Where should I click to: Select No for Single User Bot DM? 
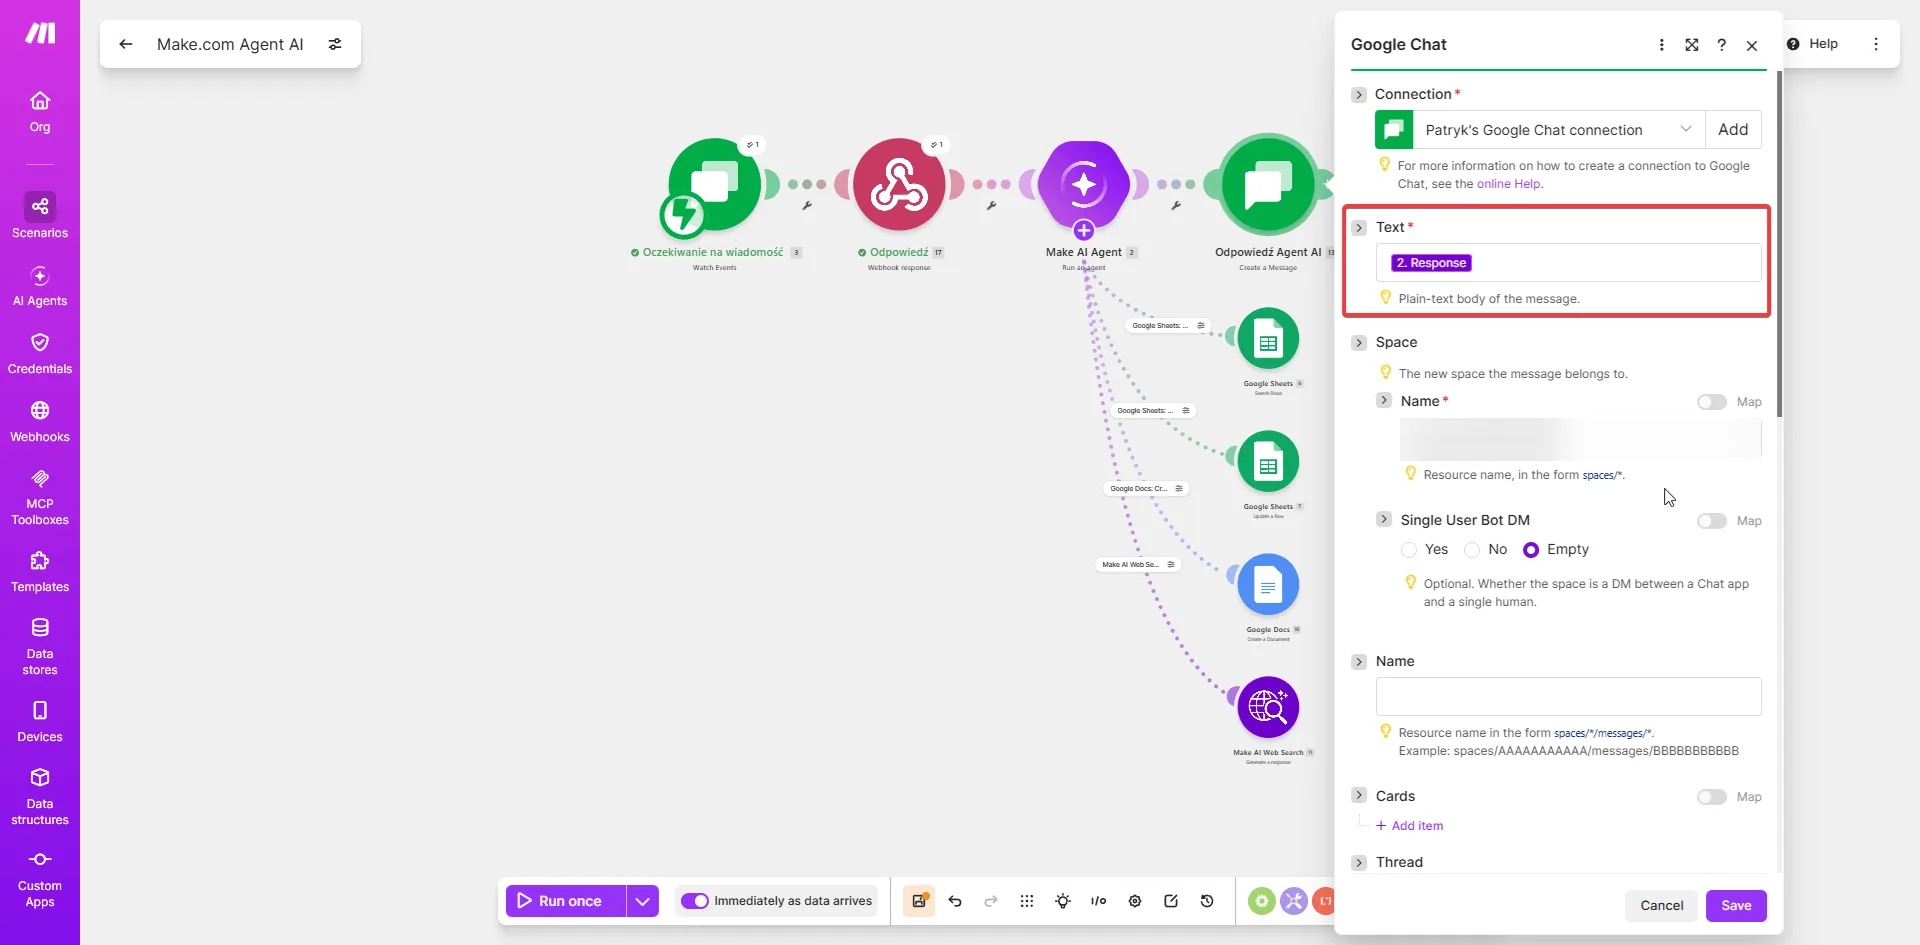click(x=1472, y=550)
